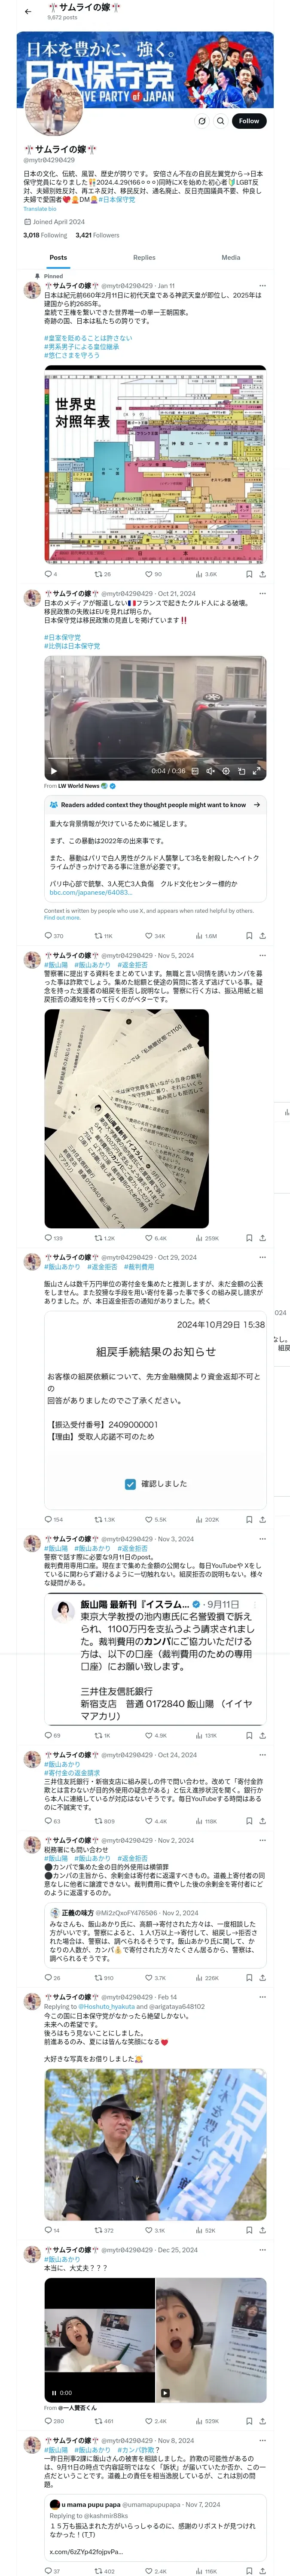This screenshot has height=2576, width=290.
Task: Open the Media tab
Action: [231, 257]
